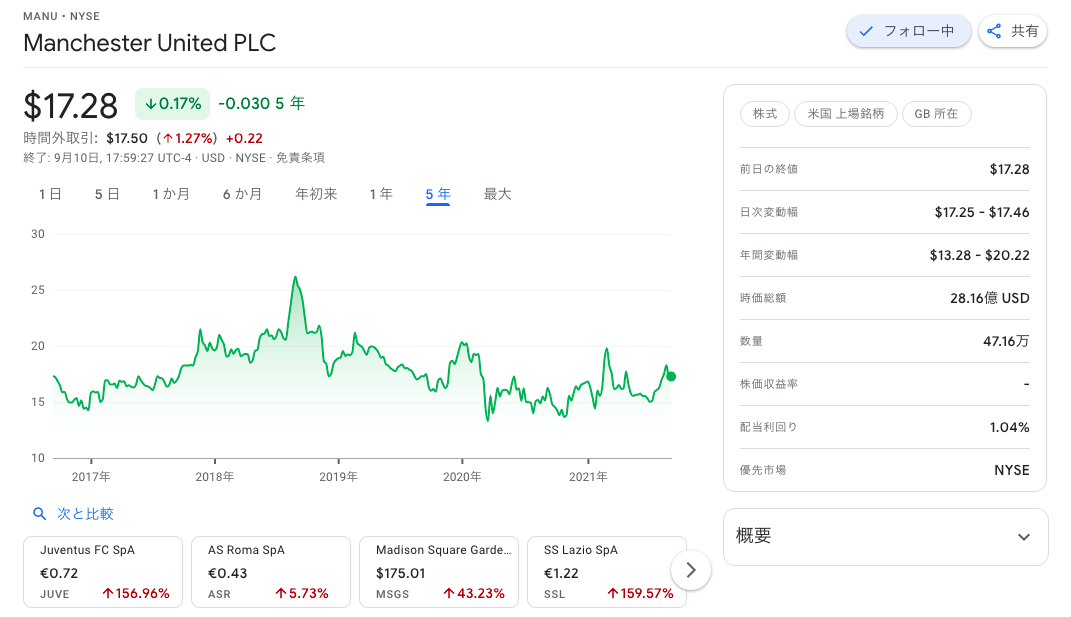Click the green endpoint dot on chart
The height and width of the screenshot is (617, 1071).
coord(671,376)
